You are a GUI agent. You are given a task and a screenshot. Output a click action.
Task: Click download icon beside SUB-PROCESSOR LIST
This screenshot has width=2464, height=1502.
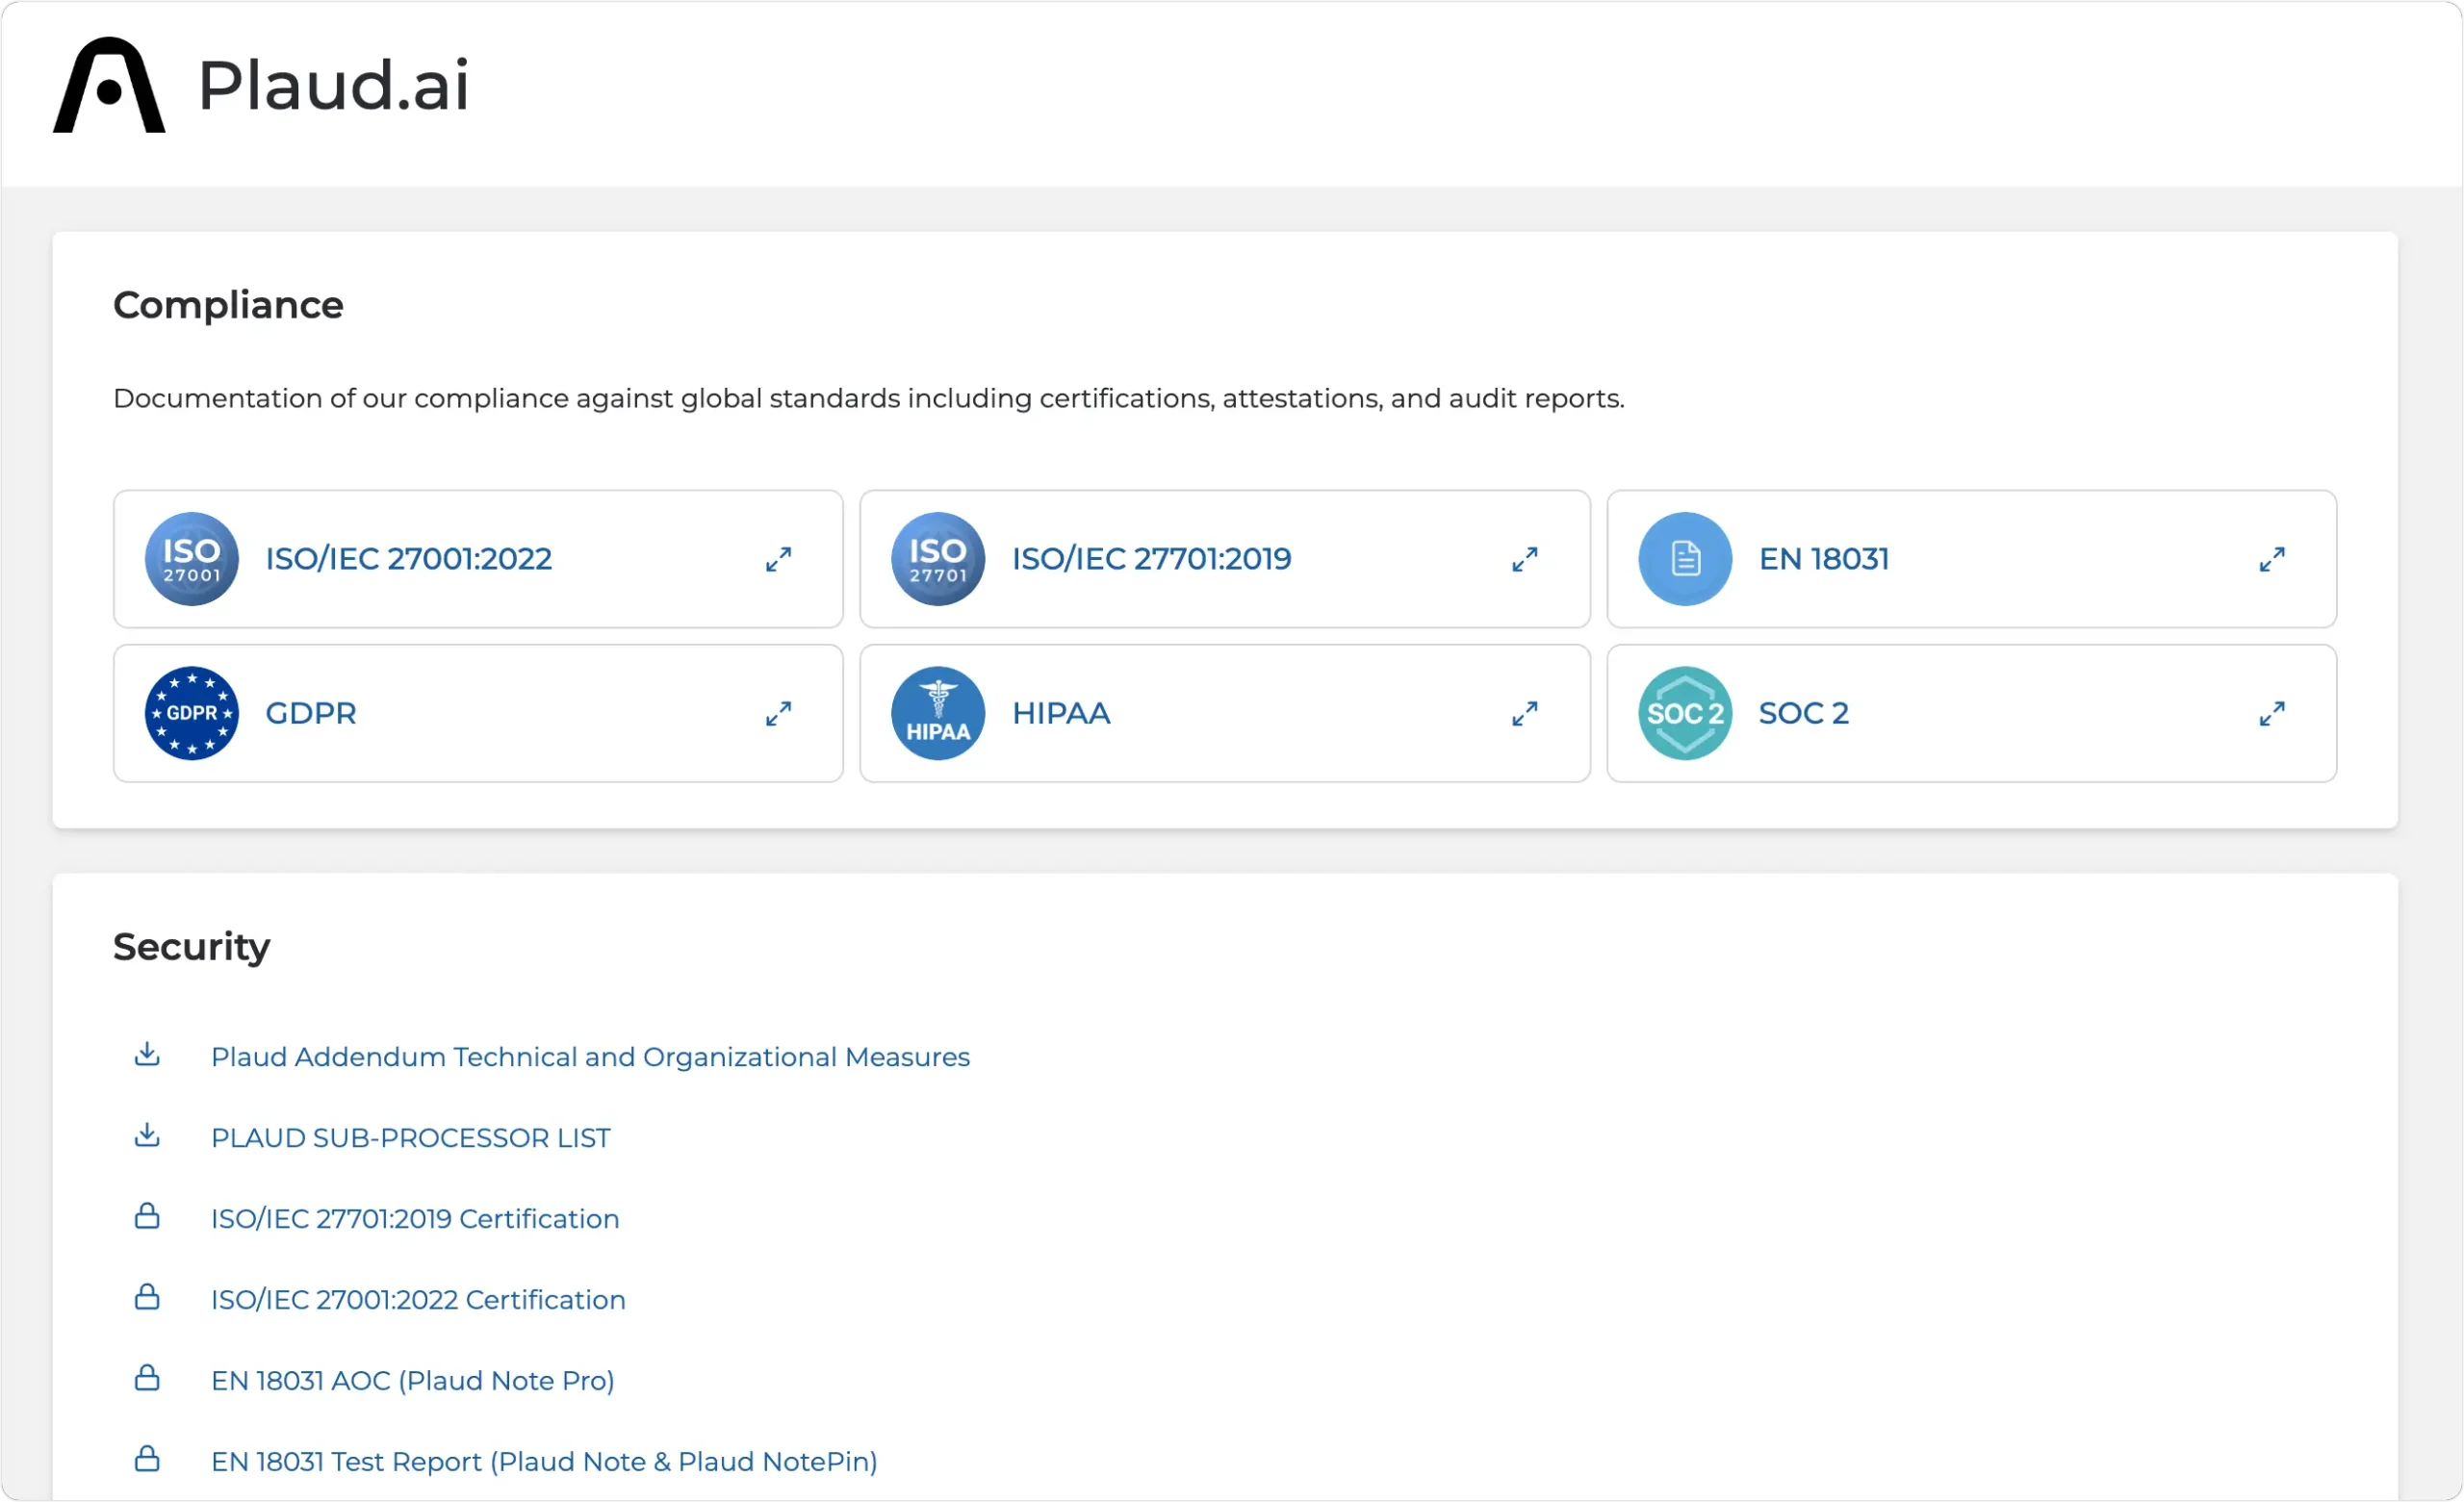147,1135
